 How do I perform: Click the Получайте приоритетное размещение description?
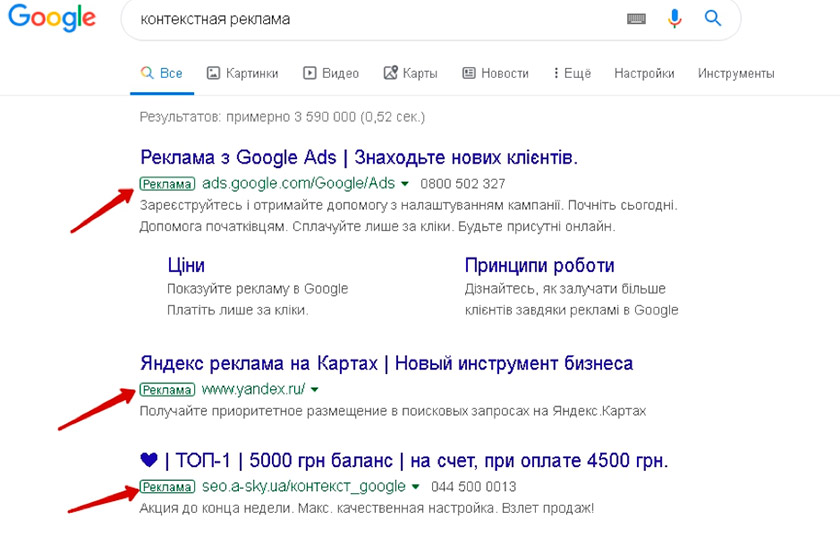[x=393, y=412]
